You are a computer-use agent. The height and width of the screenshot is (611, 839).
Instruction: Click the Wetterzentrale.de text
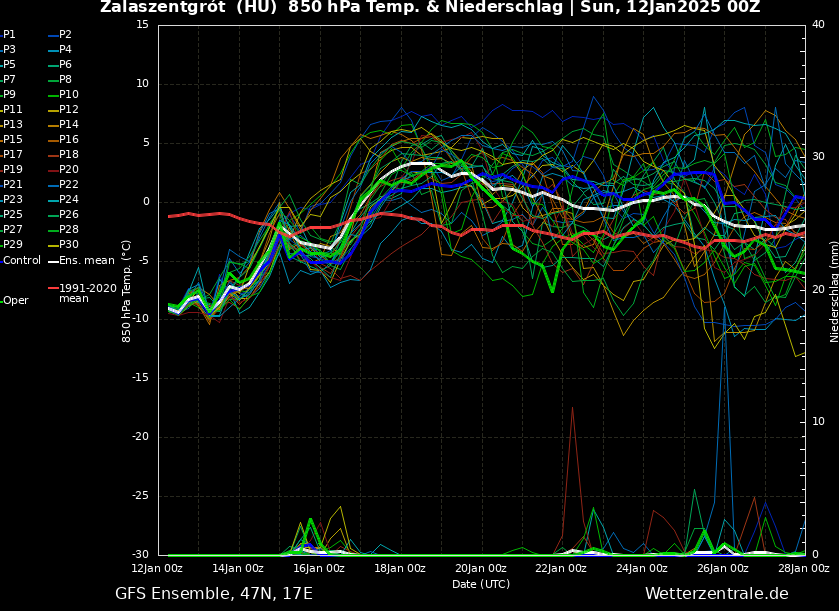coord(716,594)
